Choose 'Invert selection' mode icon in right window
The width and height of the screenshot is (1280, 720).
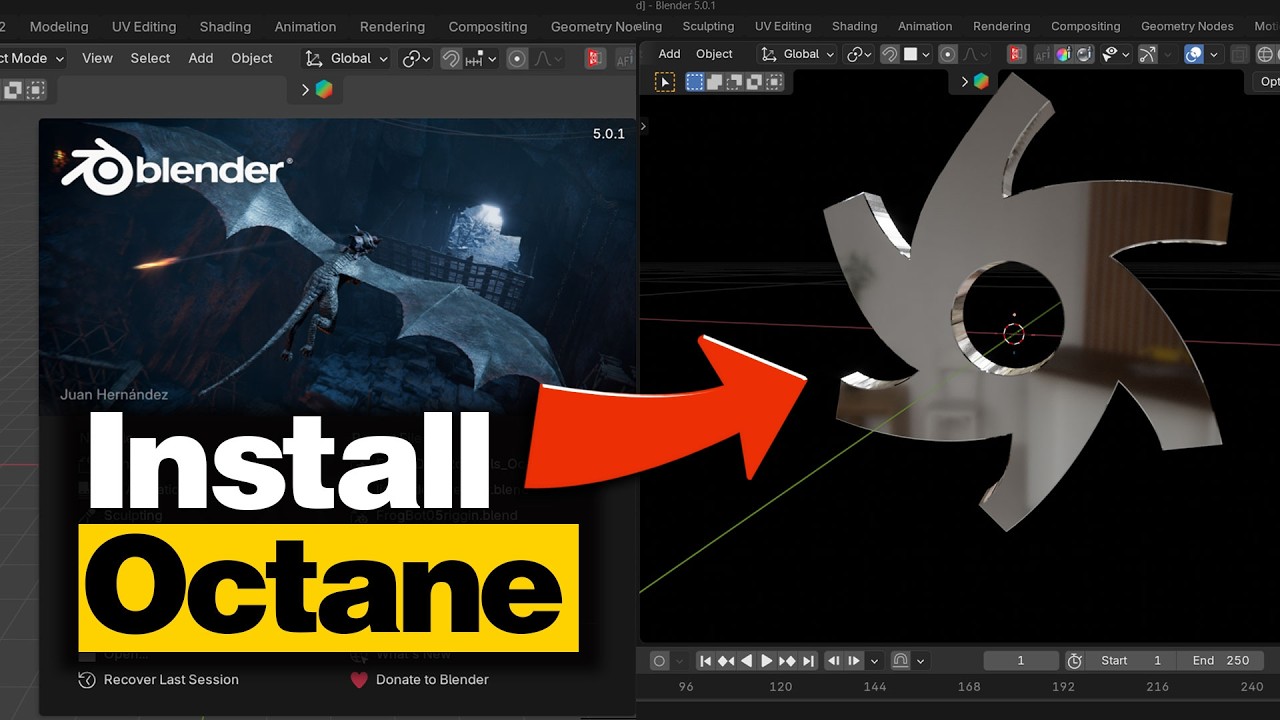(x=752, y=82)
